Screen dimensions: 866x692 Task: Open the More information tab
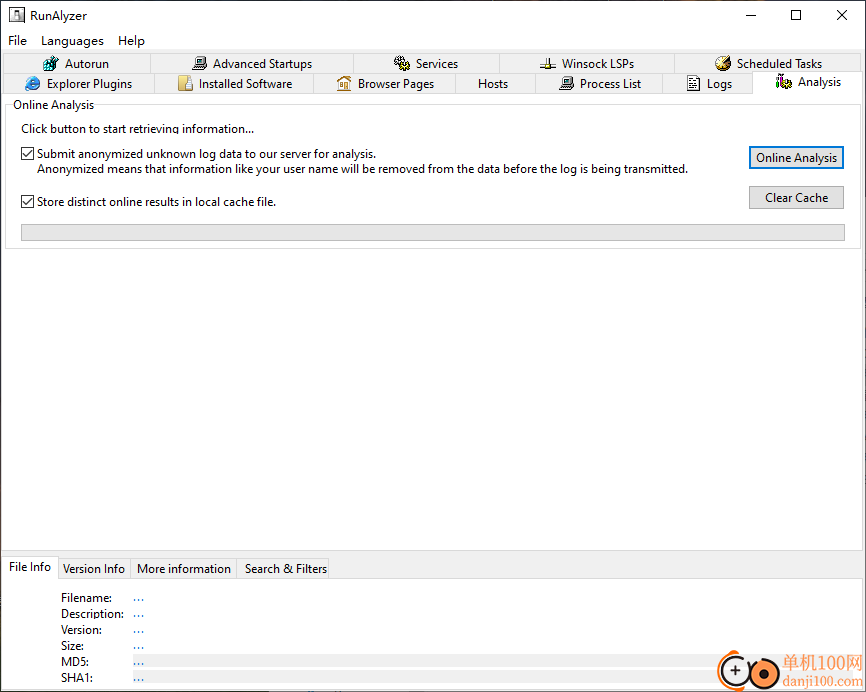(184, 569)
